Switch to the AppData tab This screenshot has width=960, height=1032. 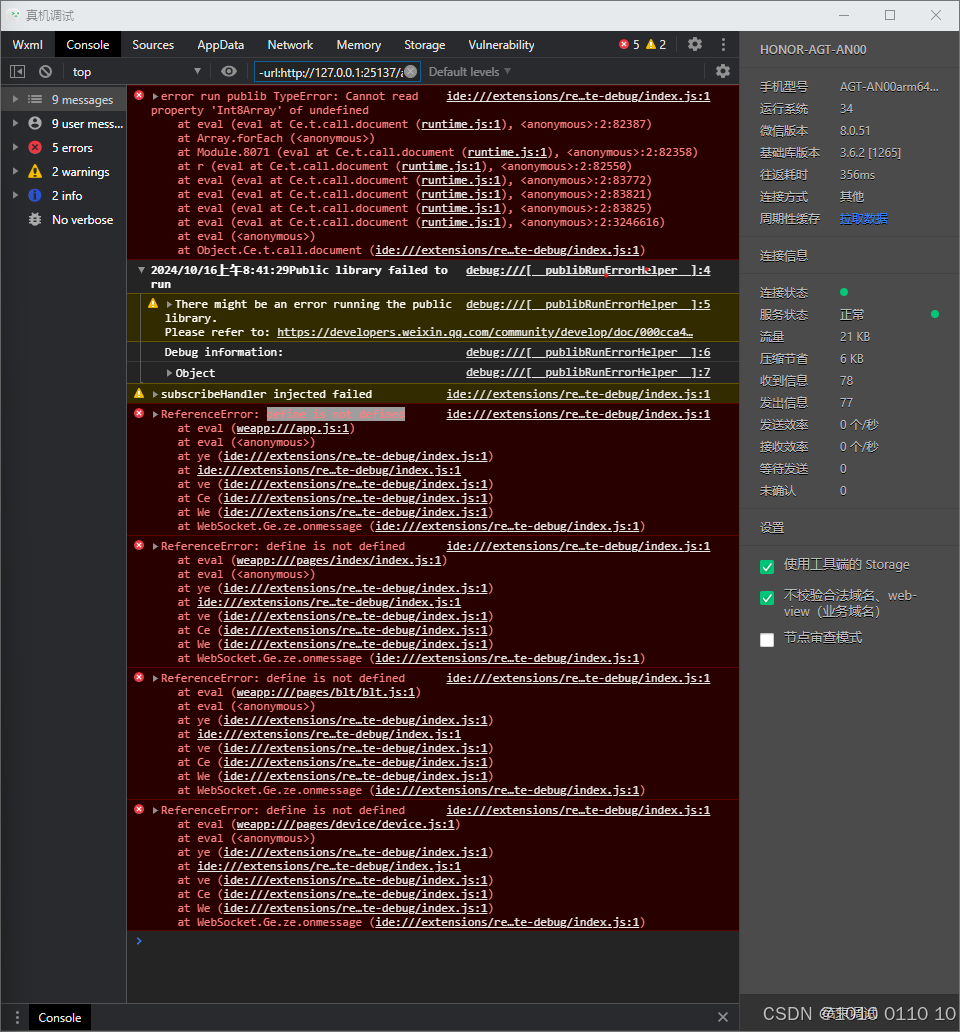click(x=220, y=44)
